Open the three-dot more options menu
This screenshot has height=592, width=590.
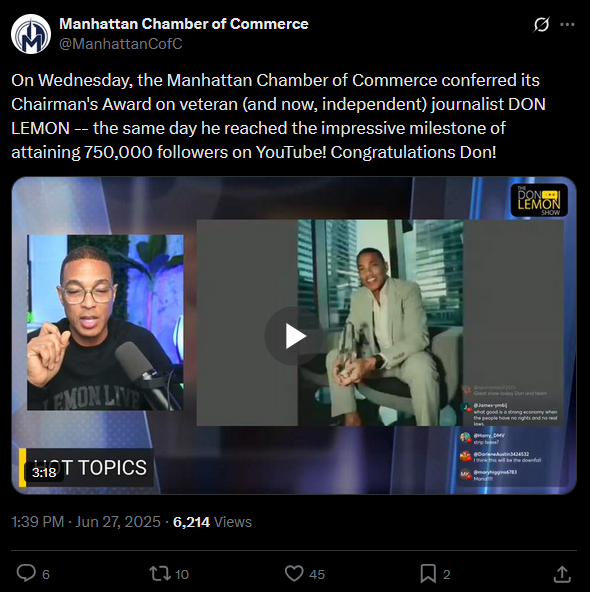tap(567, 25)
